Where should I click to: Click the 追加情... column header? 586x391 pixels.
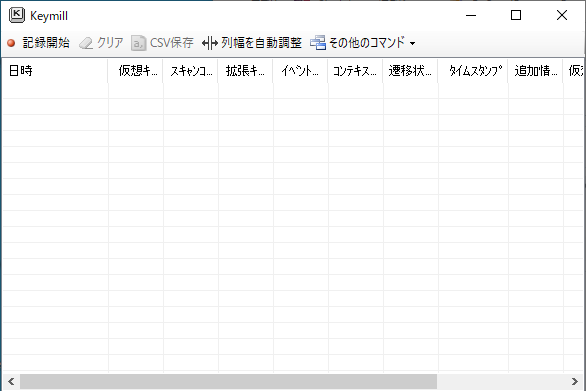(536, 70)
